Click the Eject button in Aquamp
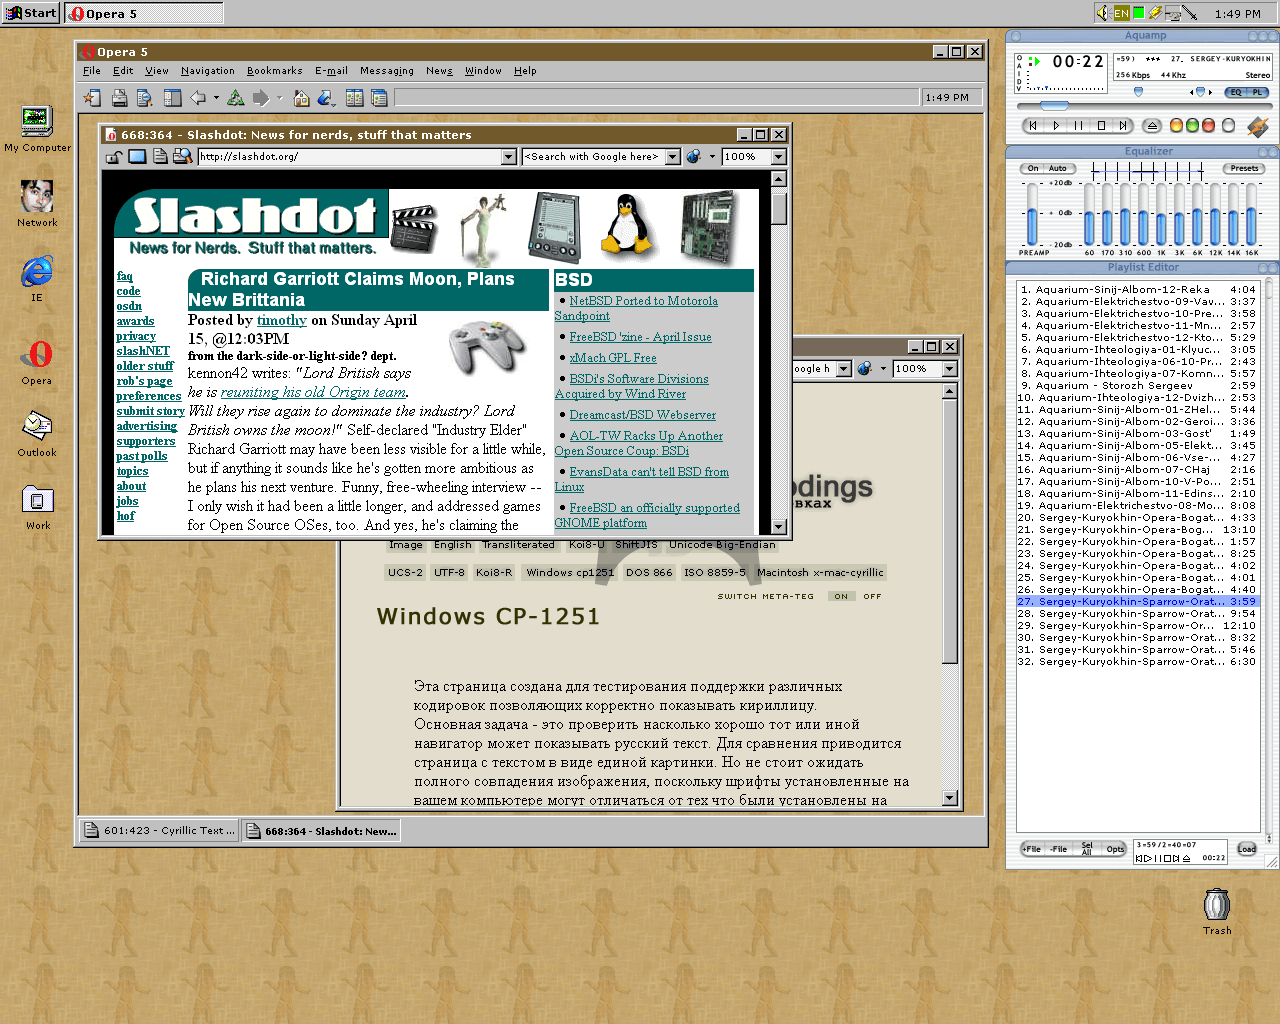 1152,126
